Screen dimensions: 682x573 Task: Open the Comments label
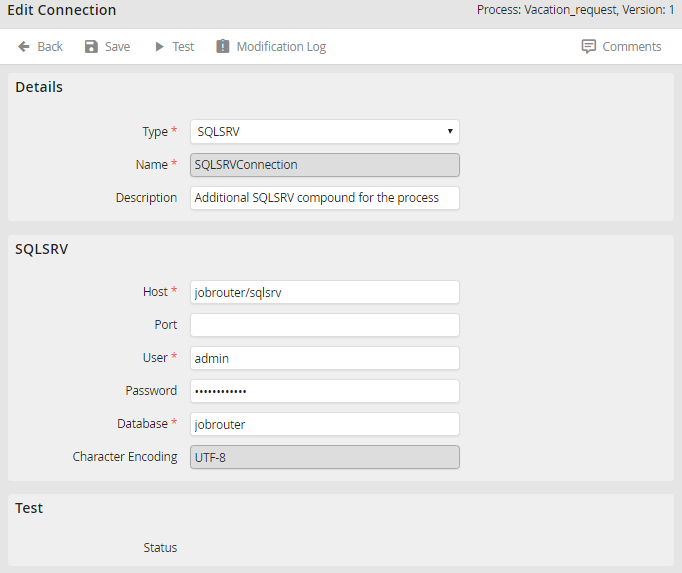click(632, 47)
